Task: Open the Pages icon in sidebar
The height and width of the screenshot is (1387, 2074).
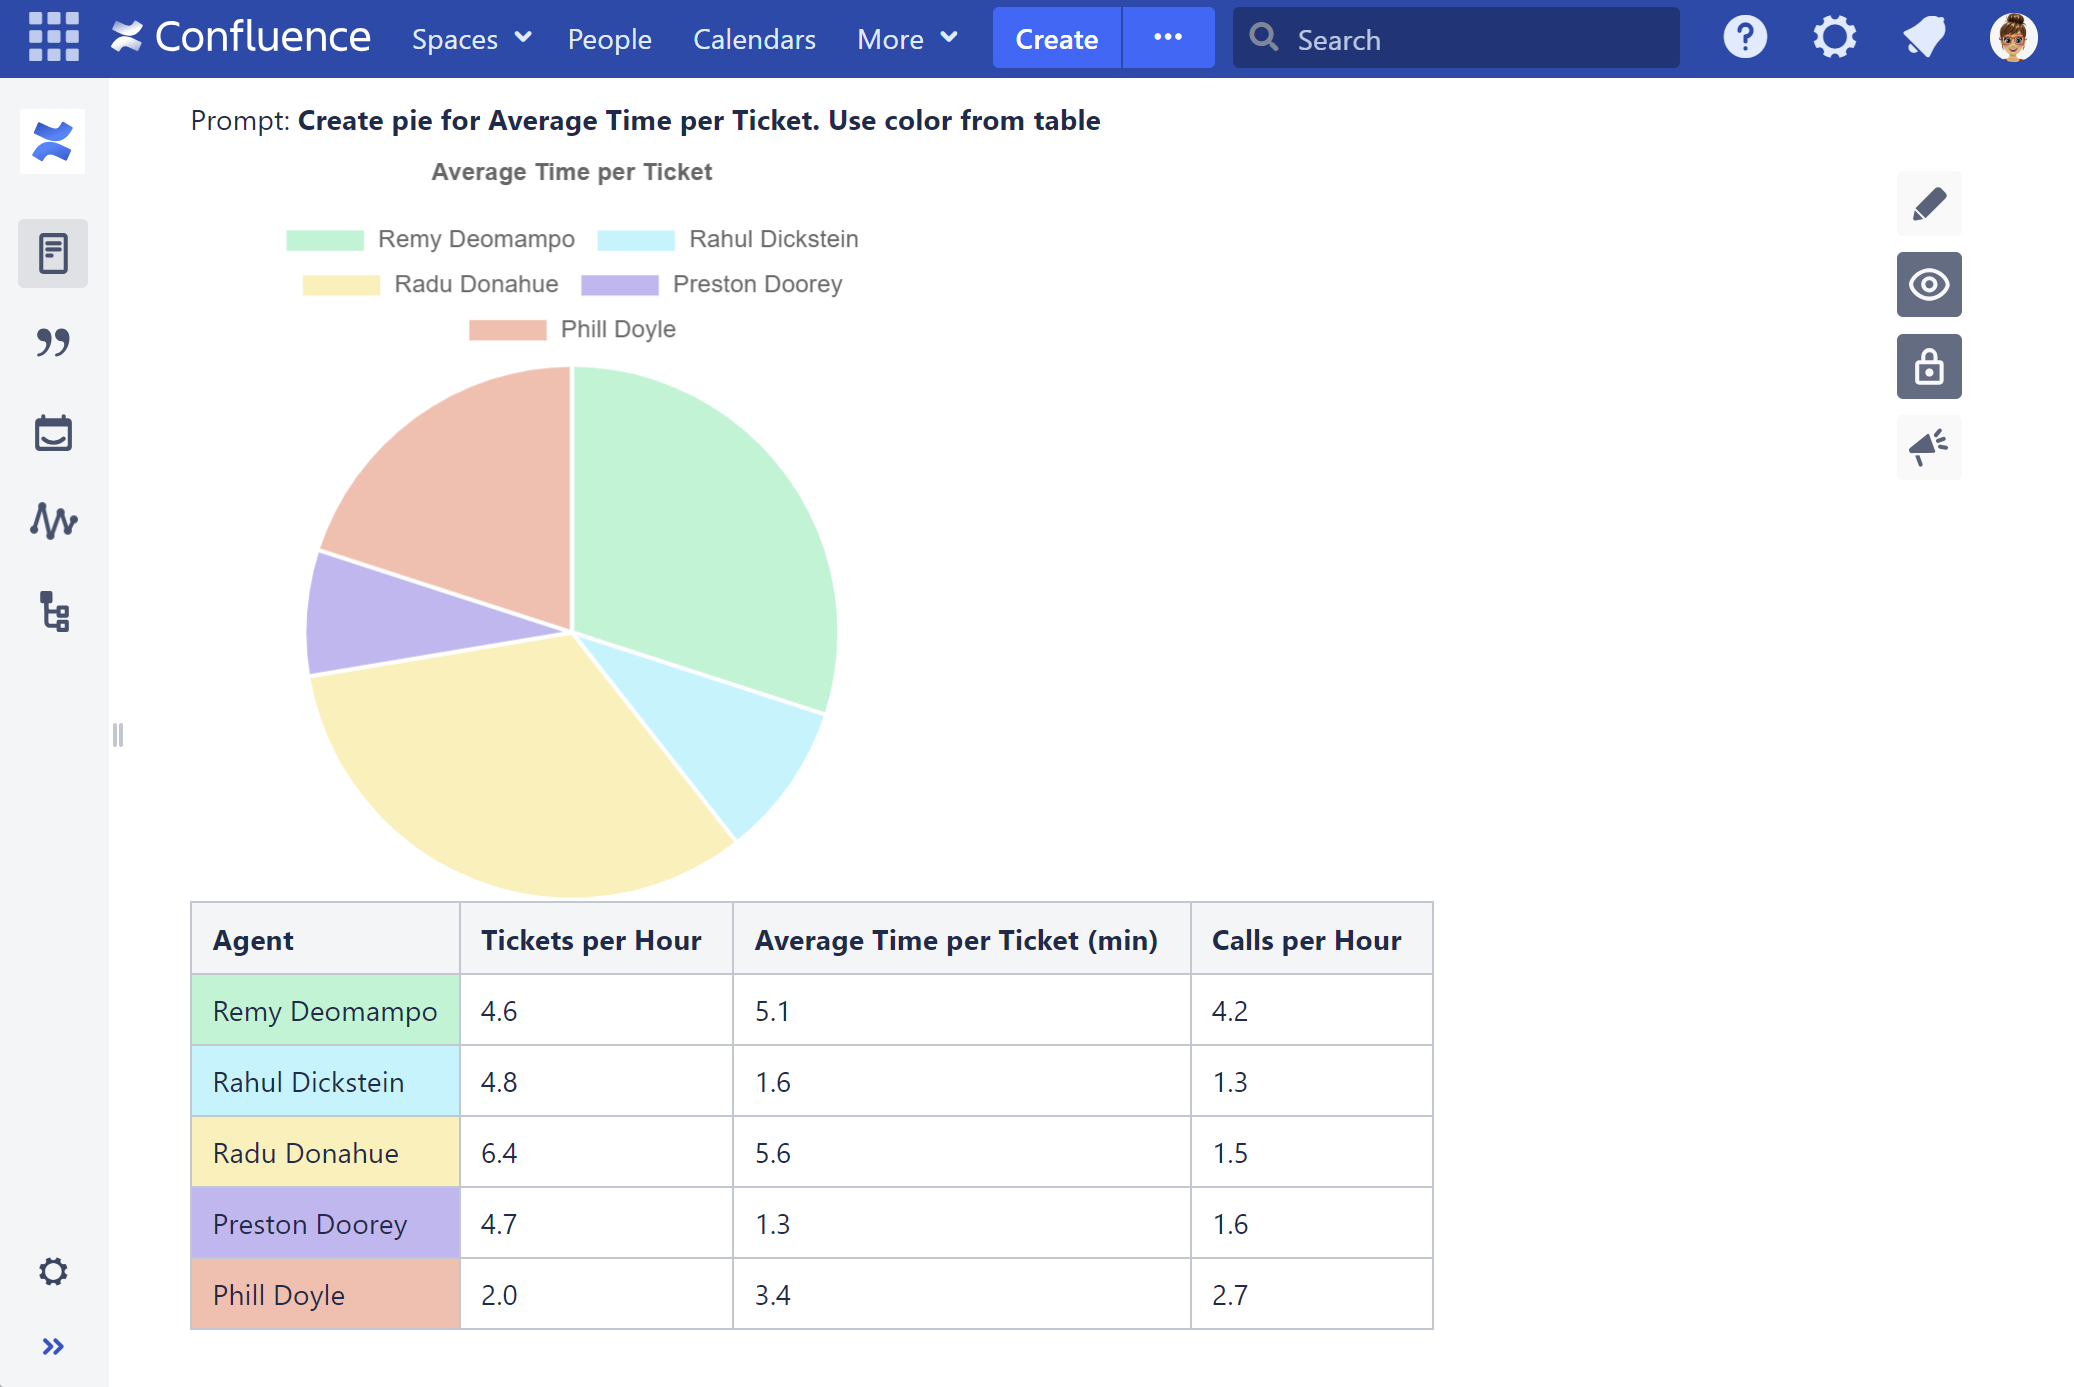Action: 53,253
